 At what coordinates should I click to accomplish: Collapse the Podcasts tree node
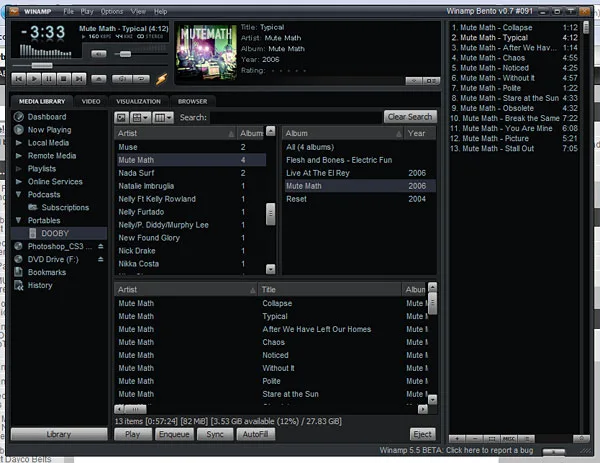pyautogui.click(x=18, y=194)
